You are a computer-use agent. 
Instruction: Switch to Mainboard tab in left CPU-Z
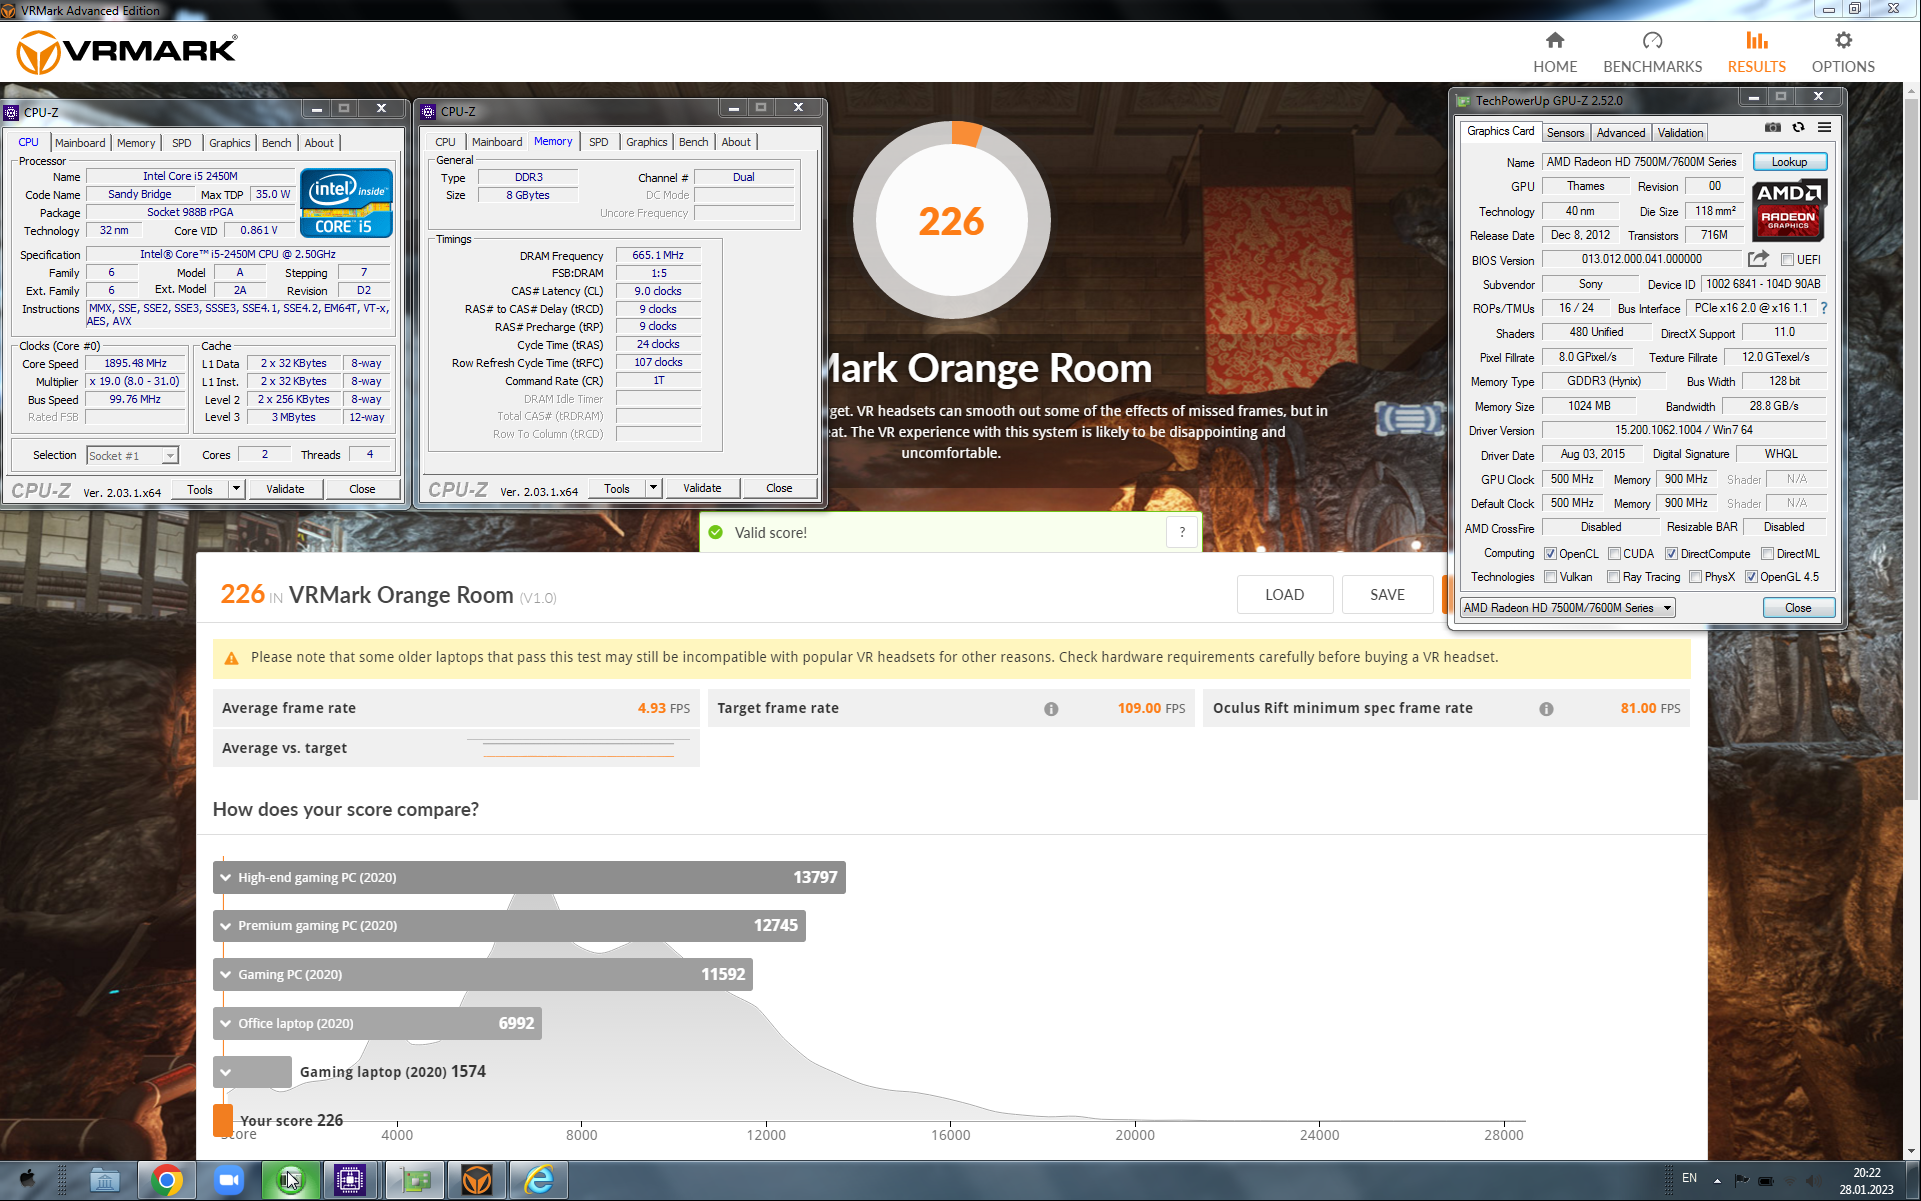[80, 143]
